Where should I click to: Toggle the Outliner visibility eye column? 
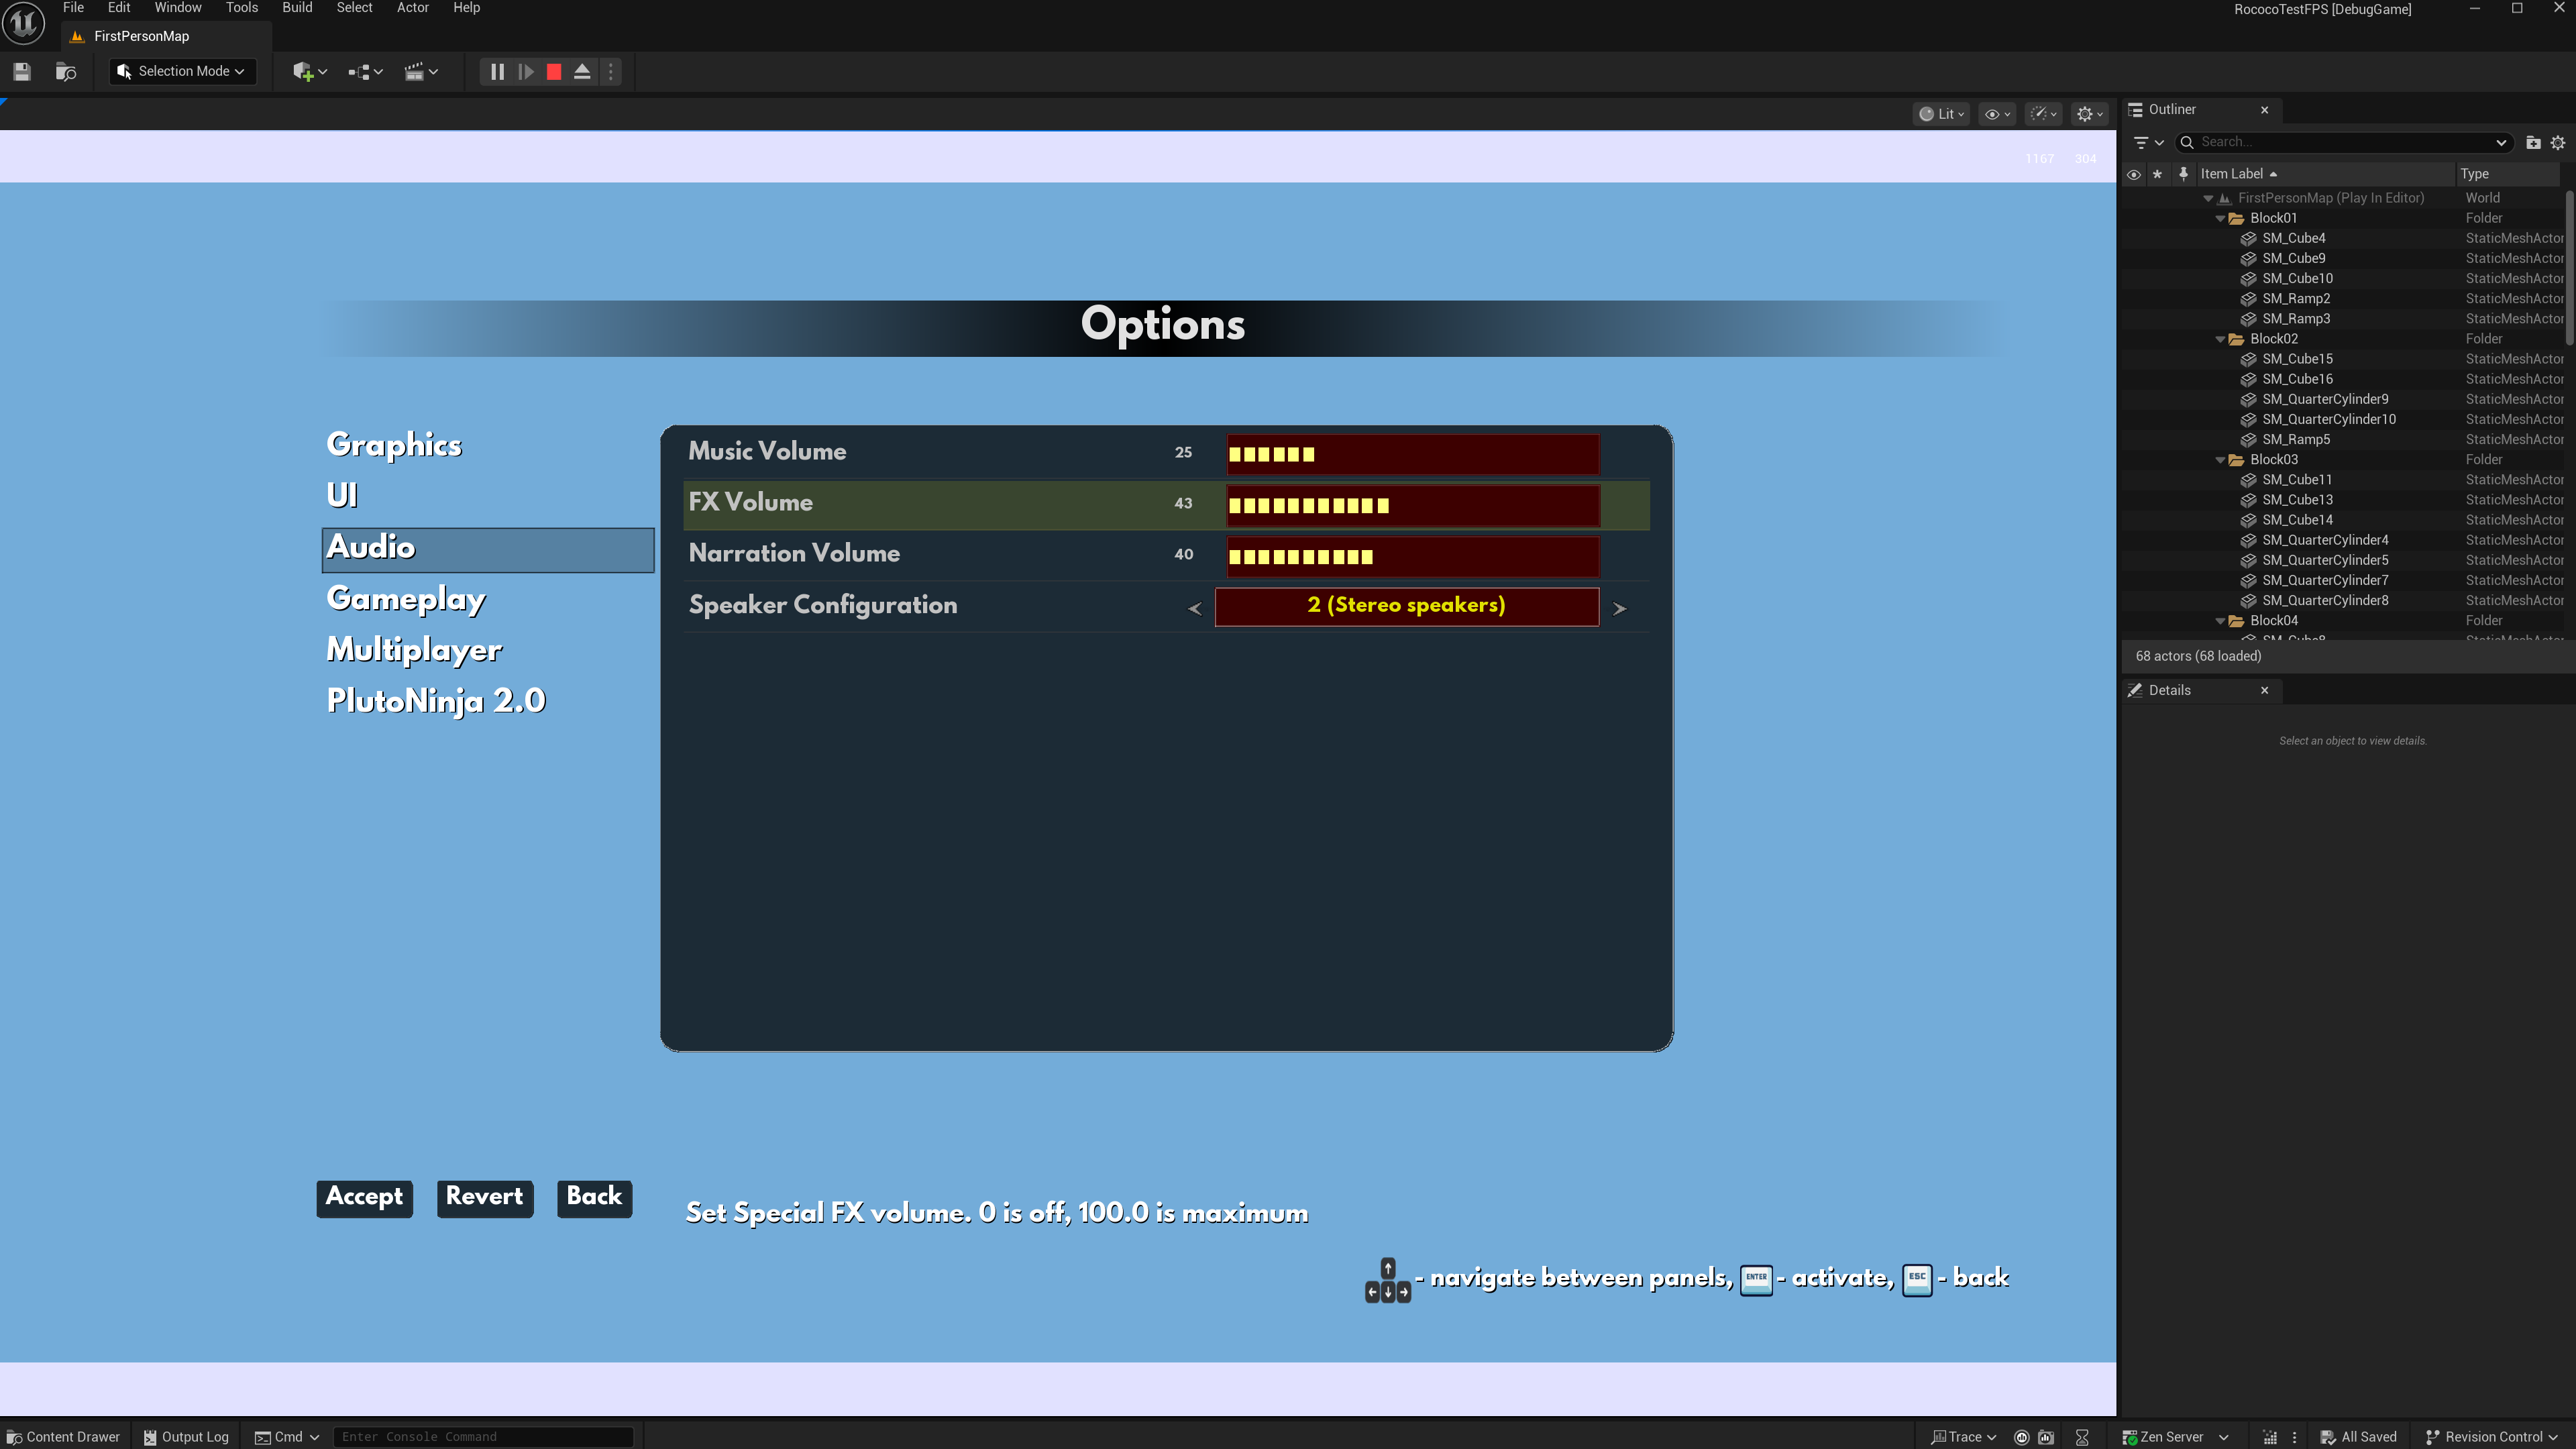(2133, 174)
